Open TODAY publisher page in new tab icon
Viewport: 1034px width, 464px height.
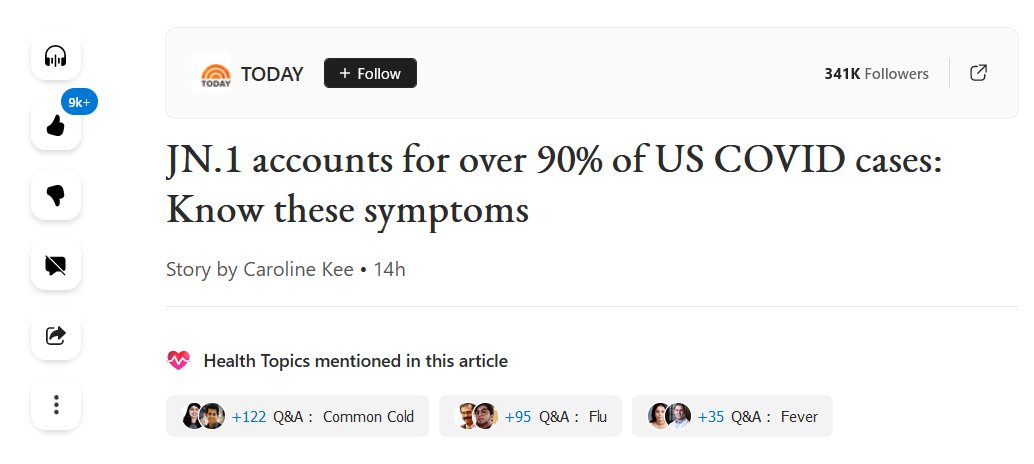[x=979, y=73]
